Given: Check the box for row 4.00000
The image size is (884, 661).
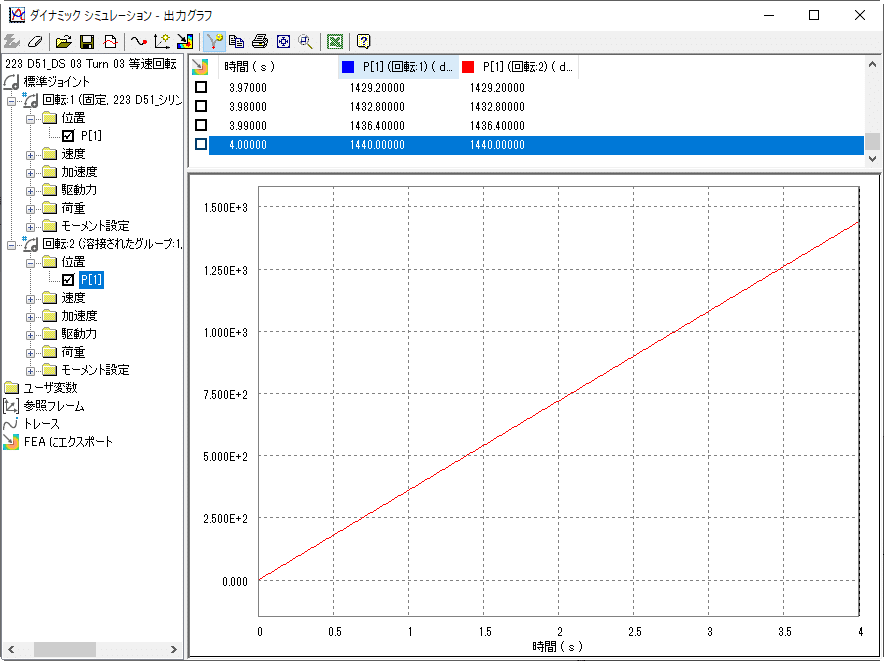Looking at the screenshot, I should (x=201, y=144).
